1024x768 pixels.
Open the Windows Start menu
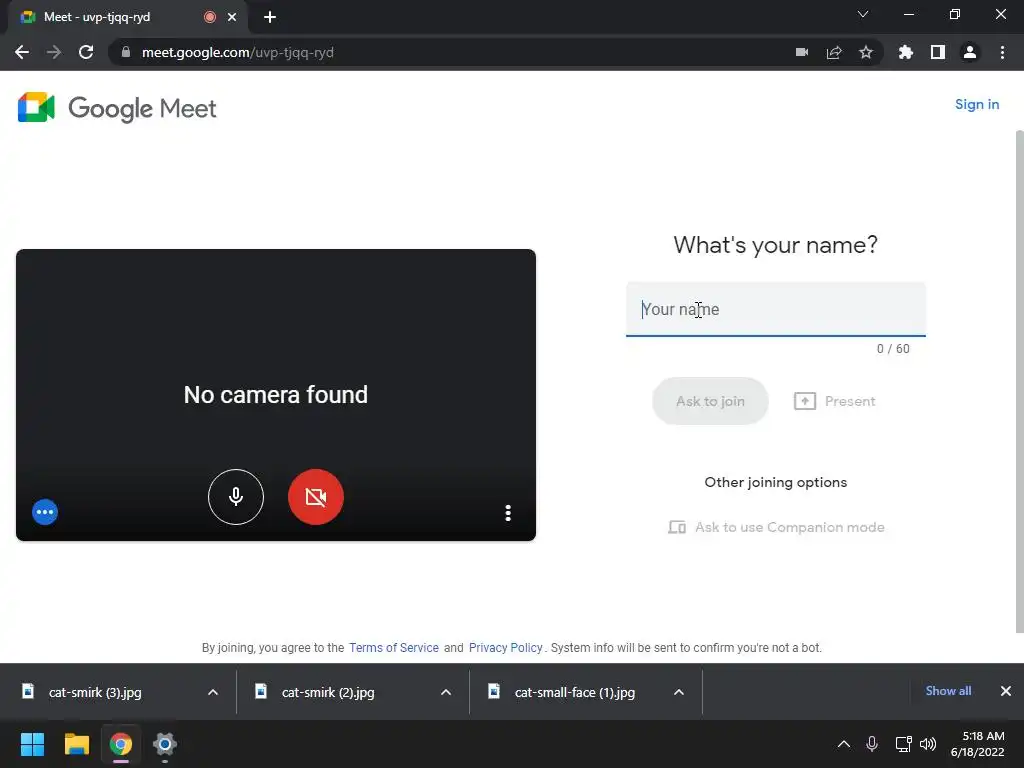point(32,744)
